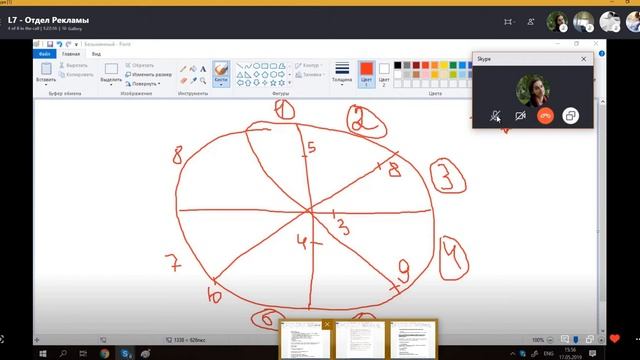Close the first taskbar preview thumbnail
Image resolution: width=640 pixels, height=360 pixels.
327,325
